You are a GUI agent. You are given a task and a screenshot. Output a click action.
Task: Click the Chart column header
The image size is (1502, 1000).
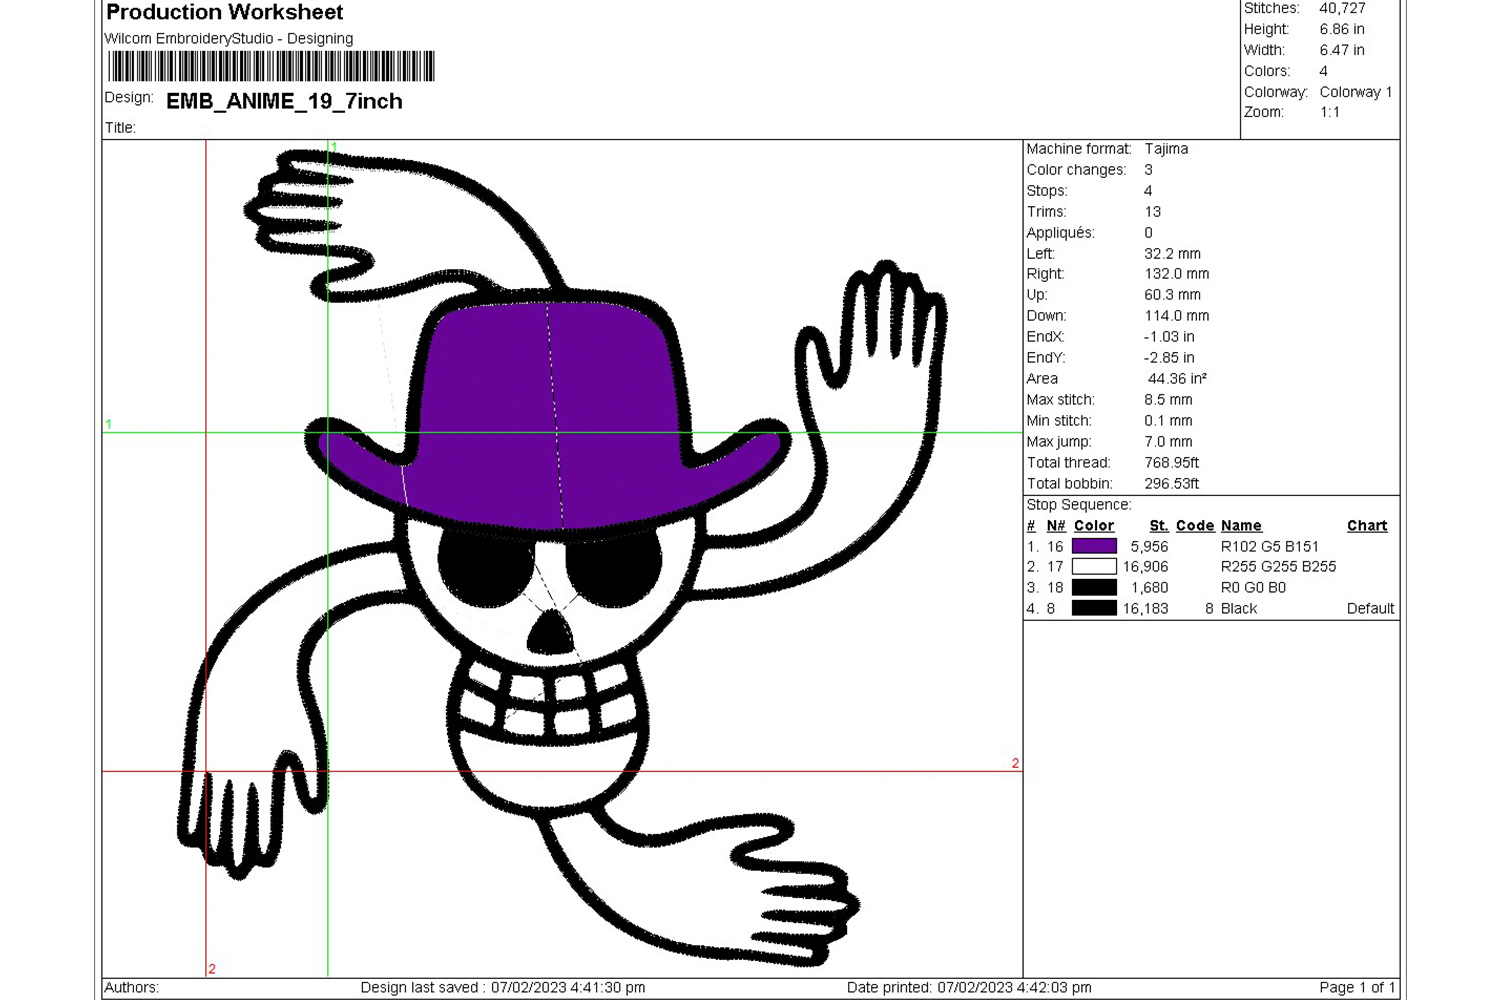click(x=1366, y=526)
